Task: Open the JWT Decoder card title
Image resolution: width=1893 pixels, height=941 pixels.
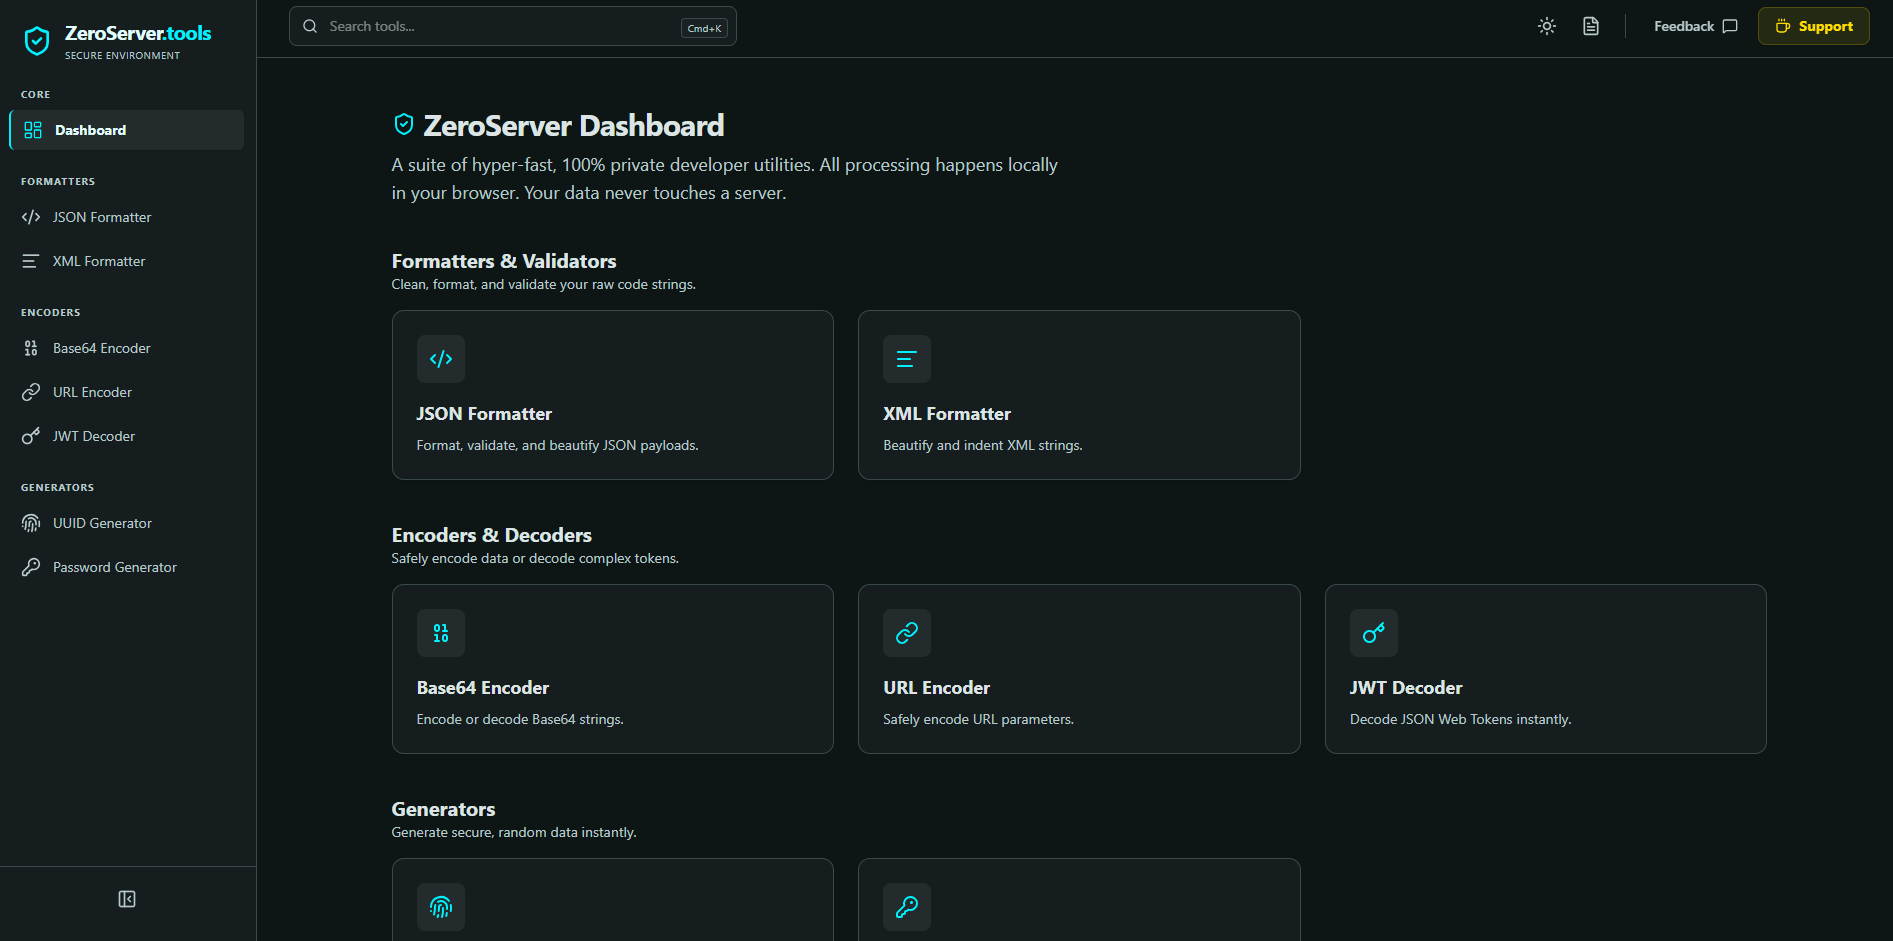Action: click(x=1406, y=688)
